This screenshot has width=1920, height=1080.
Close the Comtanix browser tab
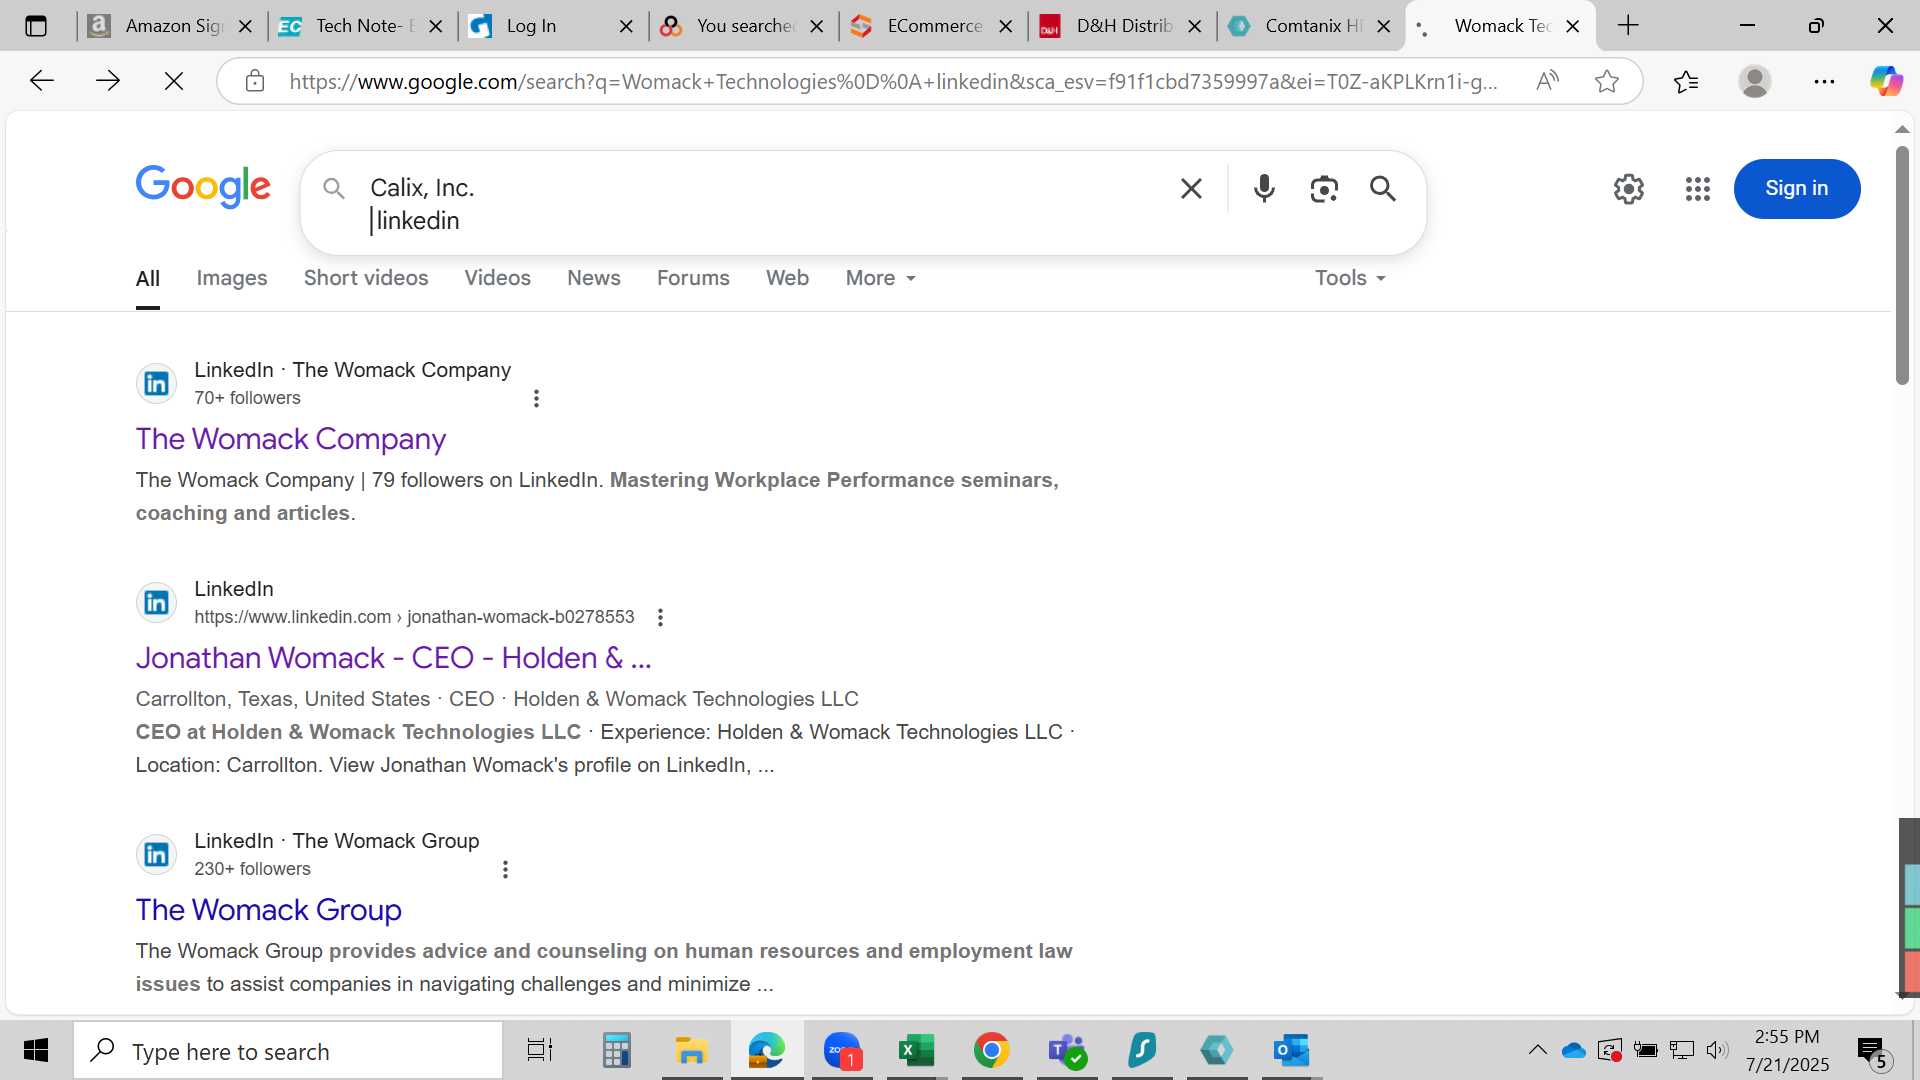pos(1384,27)
